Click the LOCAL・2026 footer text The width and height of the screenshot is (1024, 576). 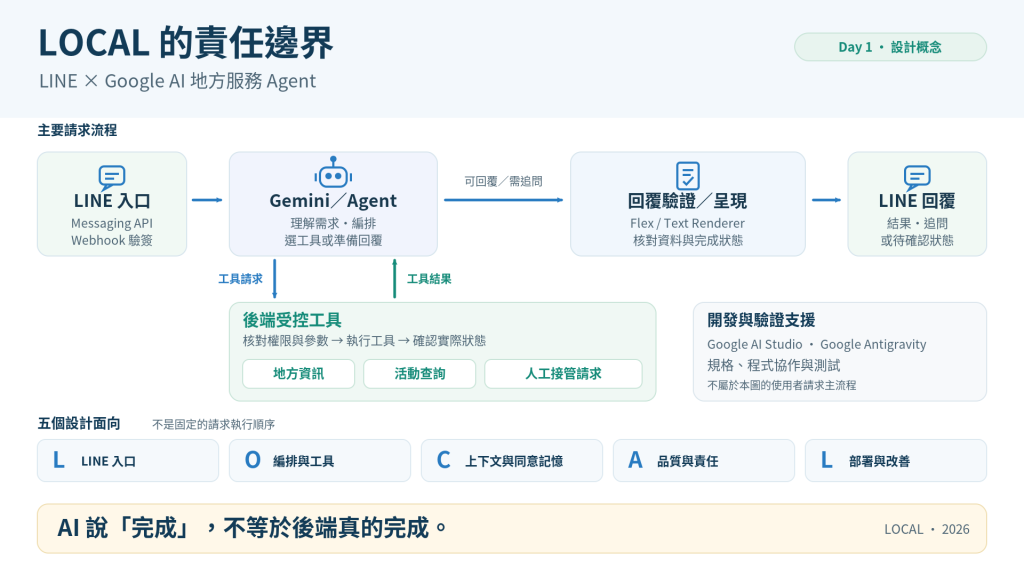tap(927, 529)
